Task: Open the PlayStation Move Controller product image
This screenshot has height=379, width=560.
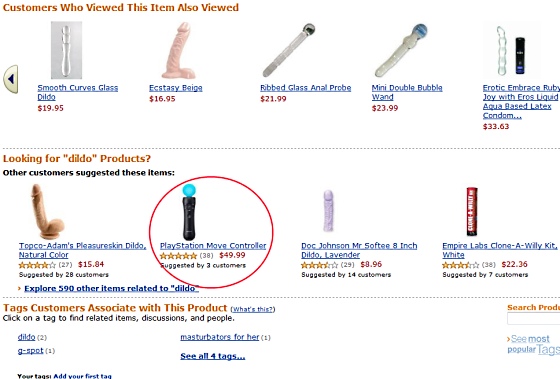Action: pyautogui.click(x=189, y=212)
